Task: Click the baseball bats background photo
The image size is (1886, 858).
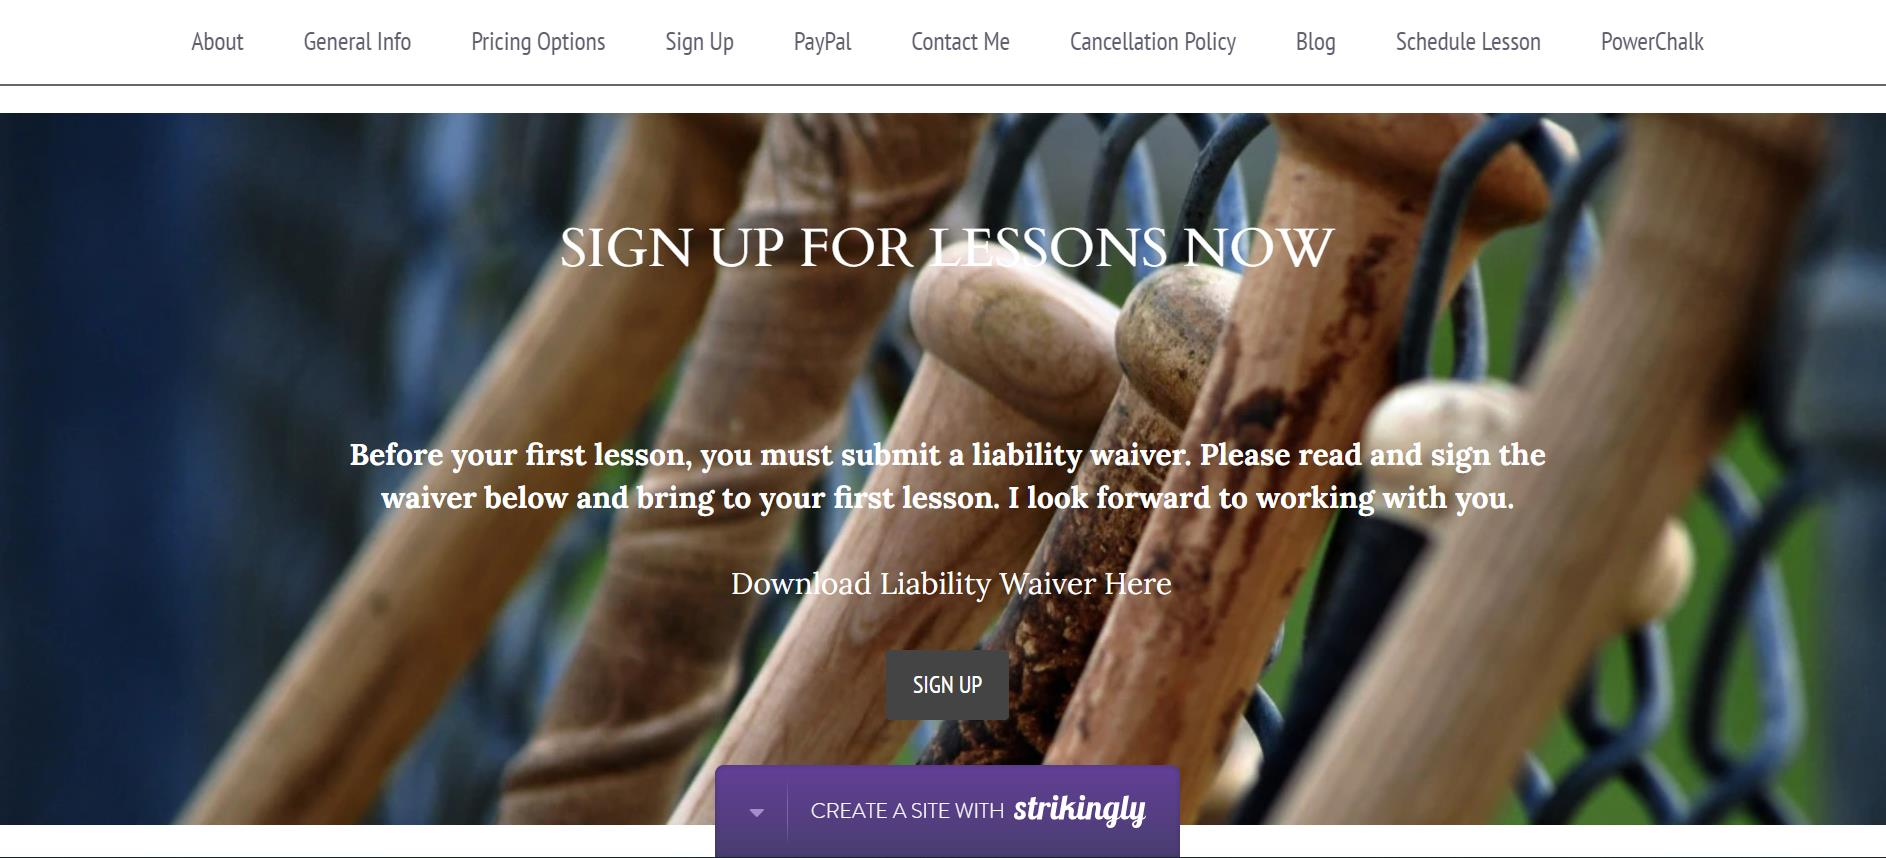Action: pyautogui.click(x=300, y=400)
